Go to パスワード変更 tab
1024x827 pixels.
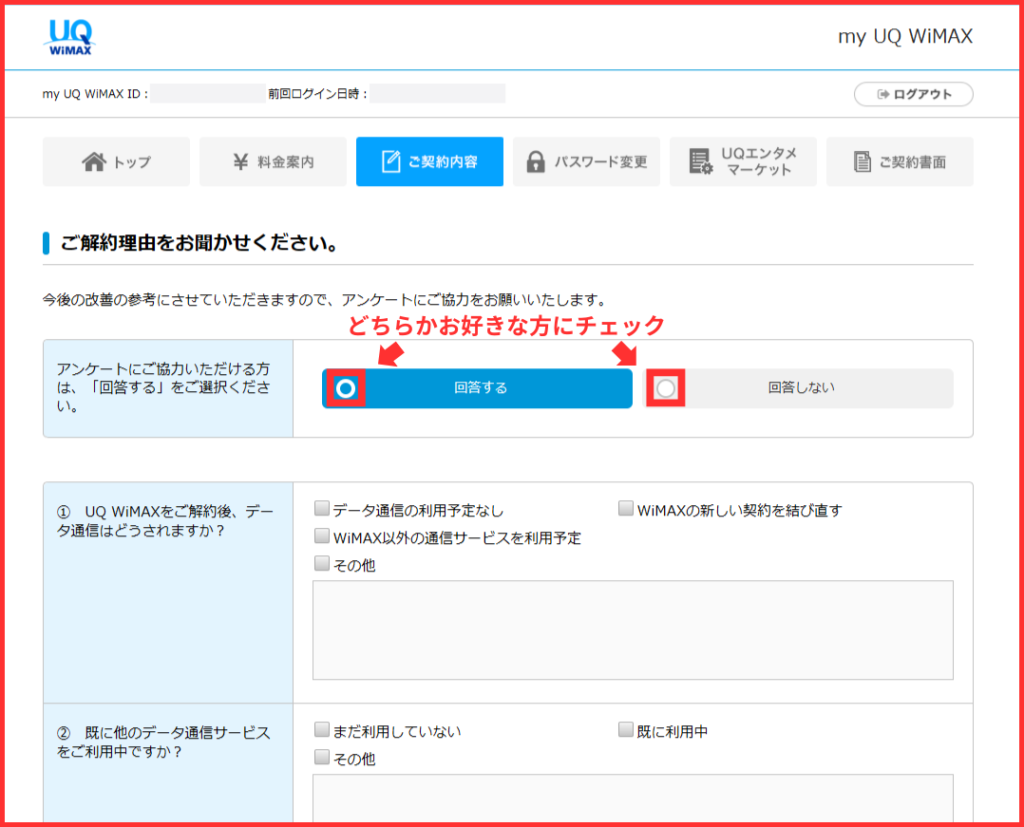(x=586, y=161)
